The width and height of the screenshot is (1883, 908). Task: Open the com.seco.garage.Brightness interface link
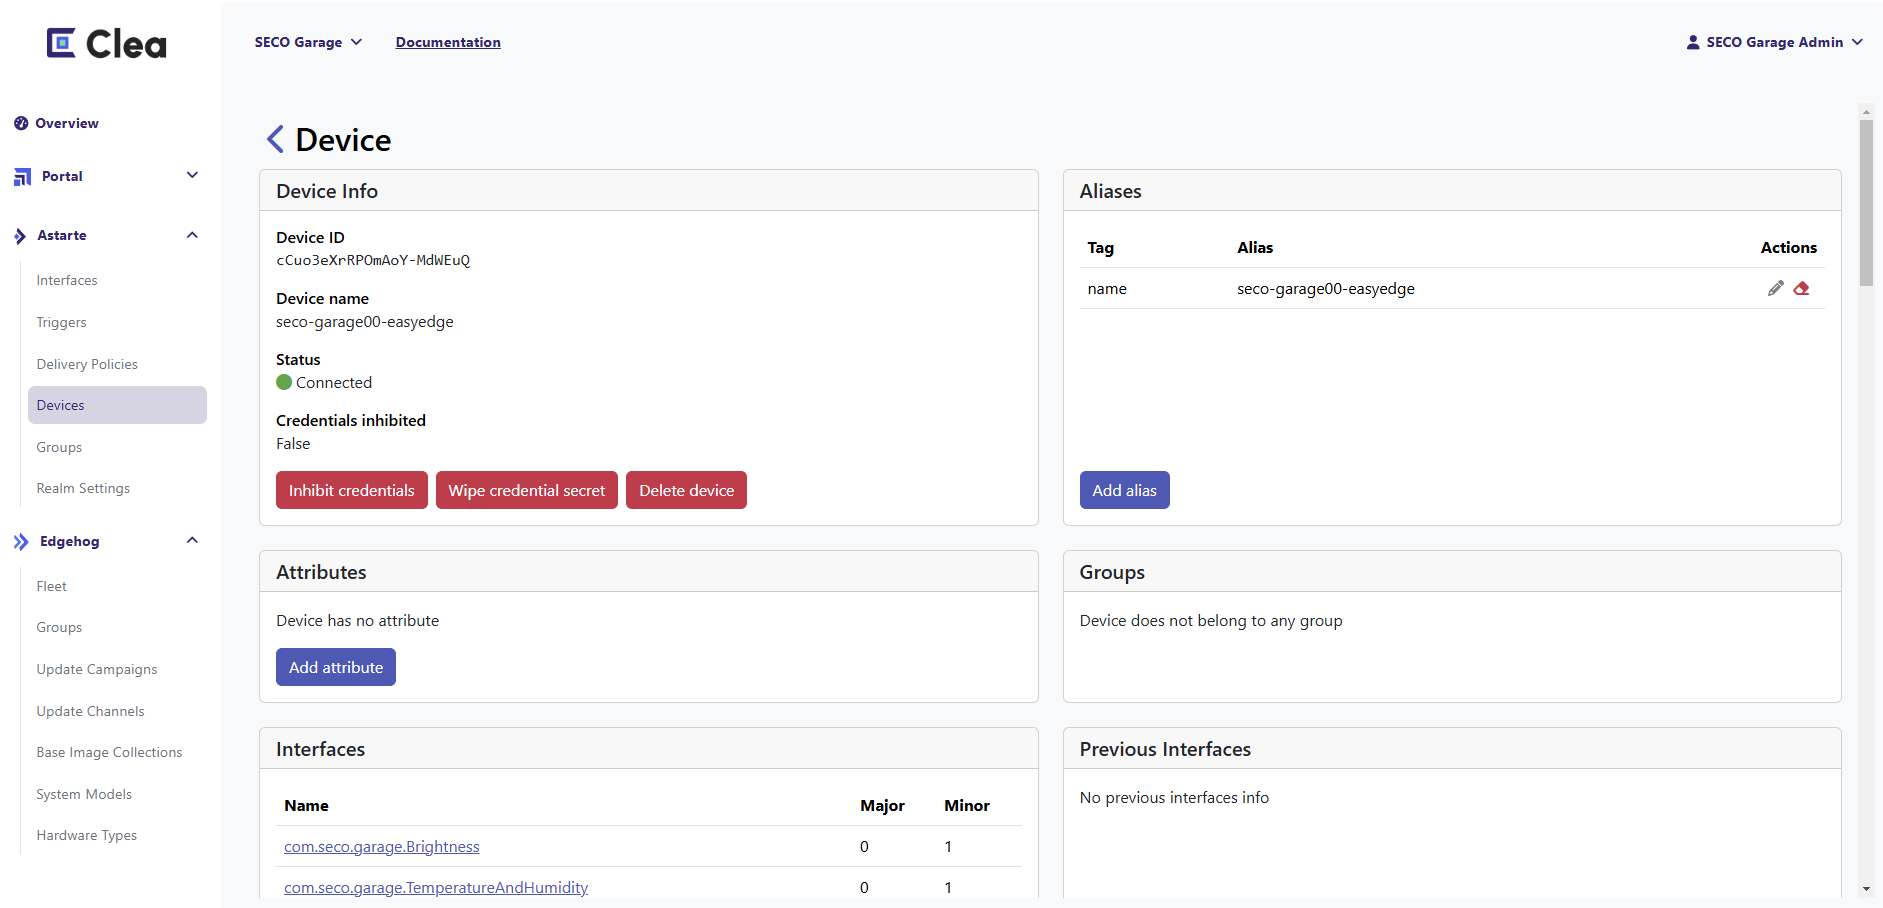(x=381, y=847)
